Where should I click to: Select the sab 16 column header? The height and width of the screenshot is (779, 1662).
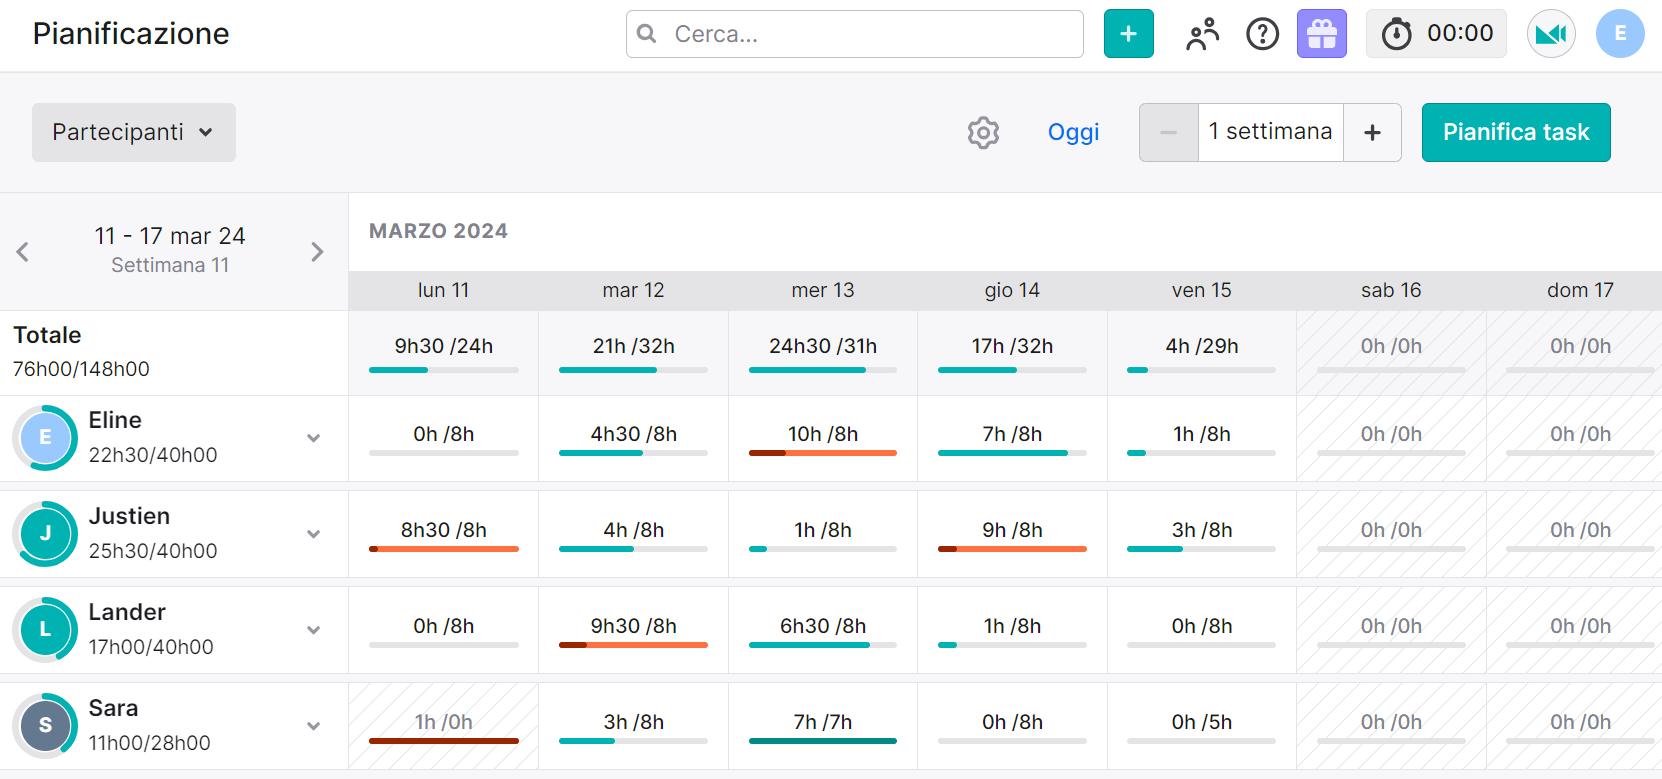pyautogui.click(x=1391, y=290)
